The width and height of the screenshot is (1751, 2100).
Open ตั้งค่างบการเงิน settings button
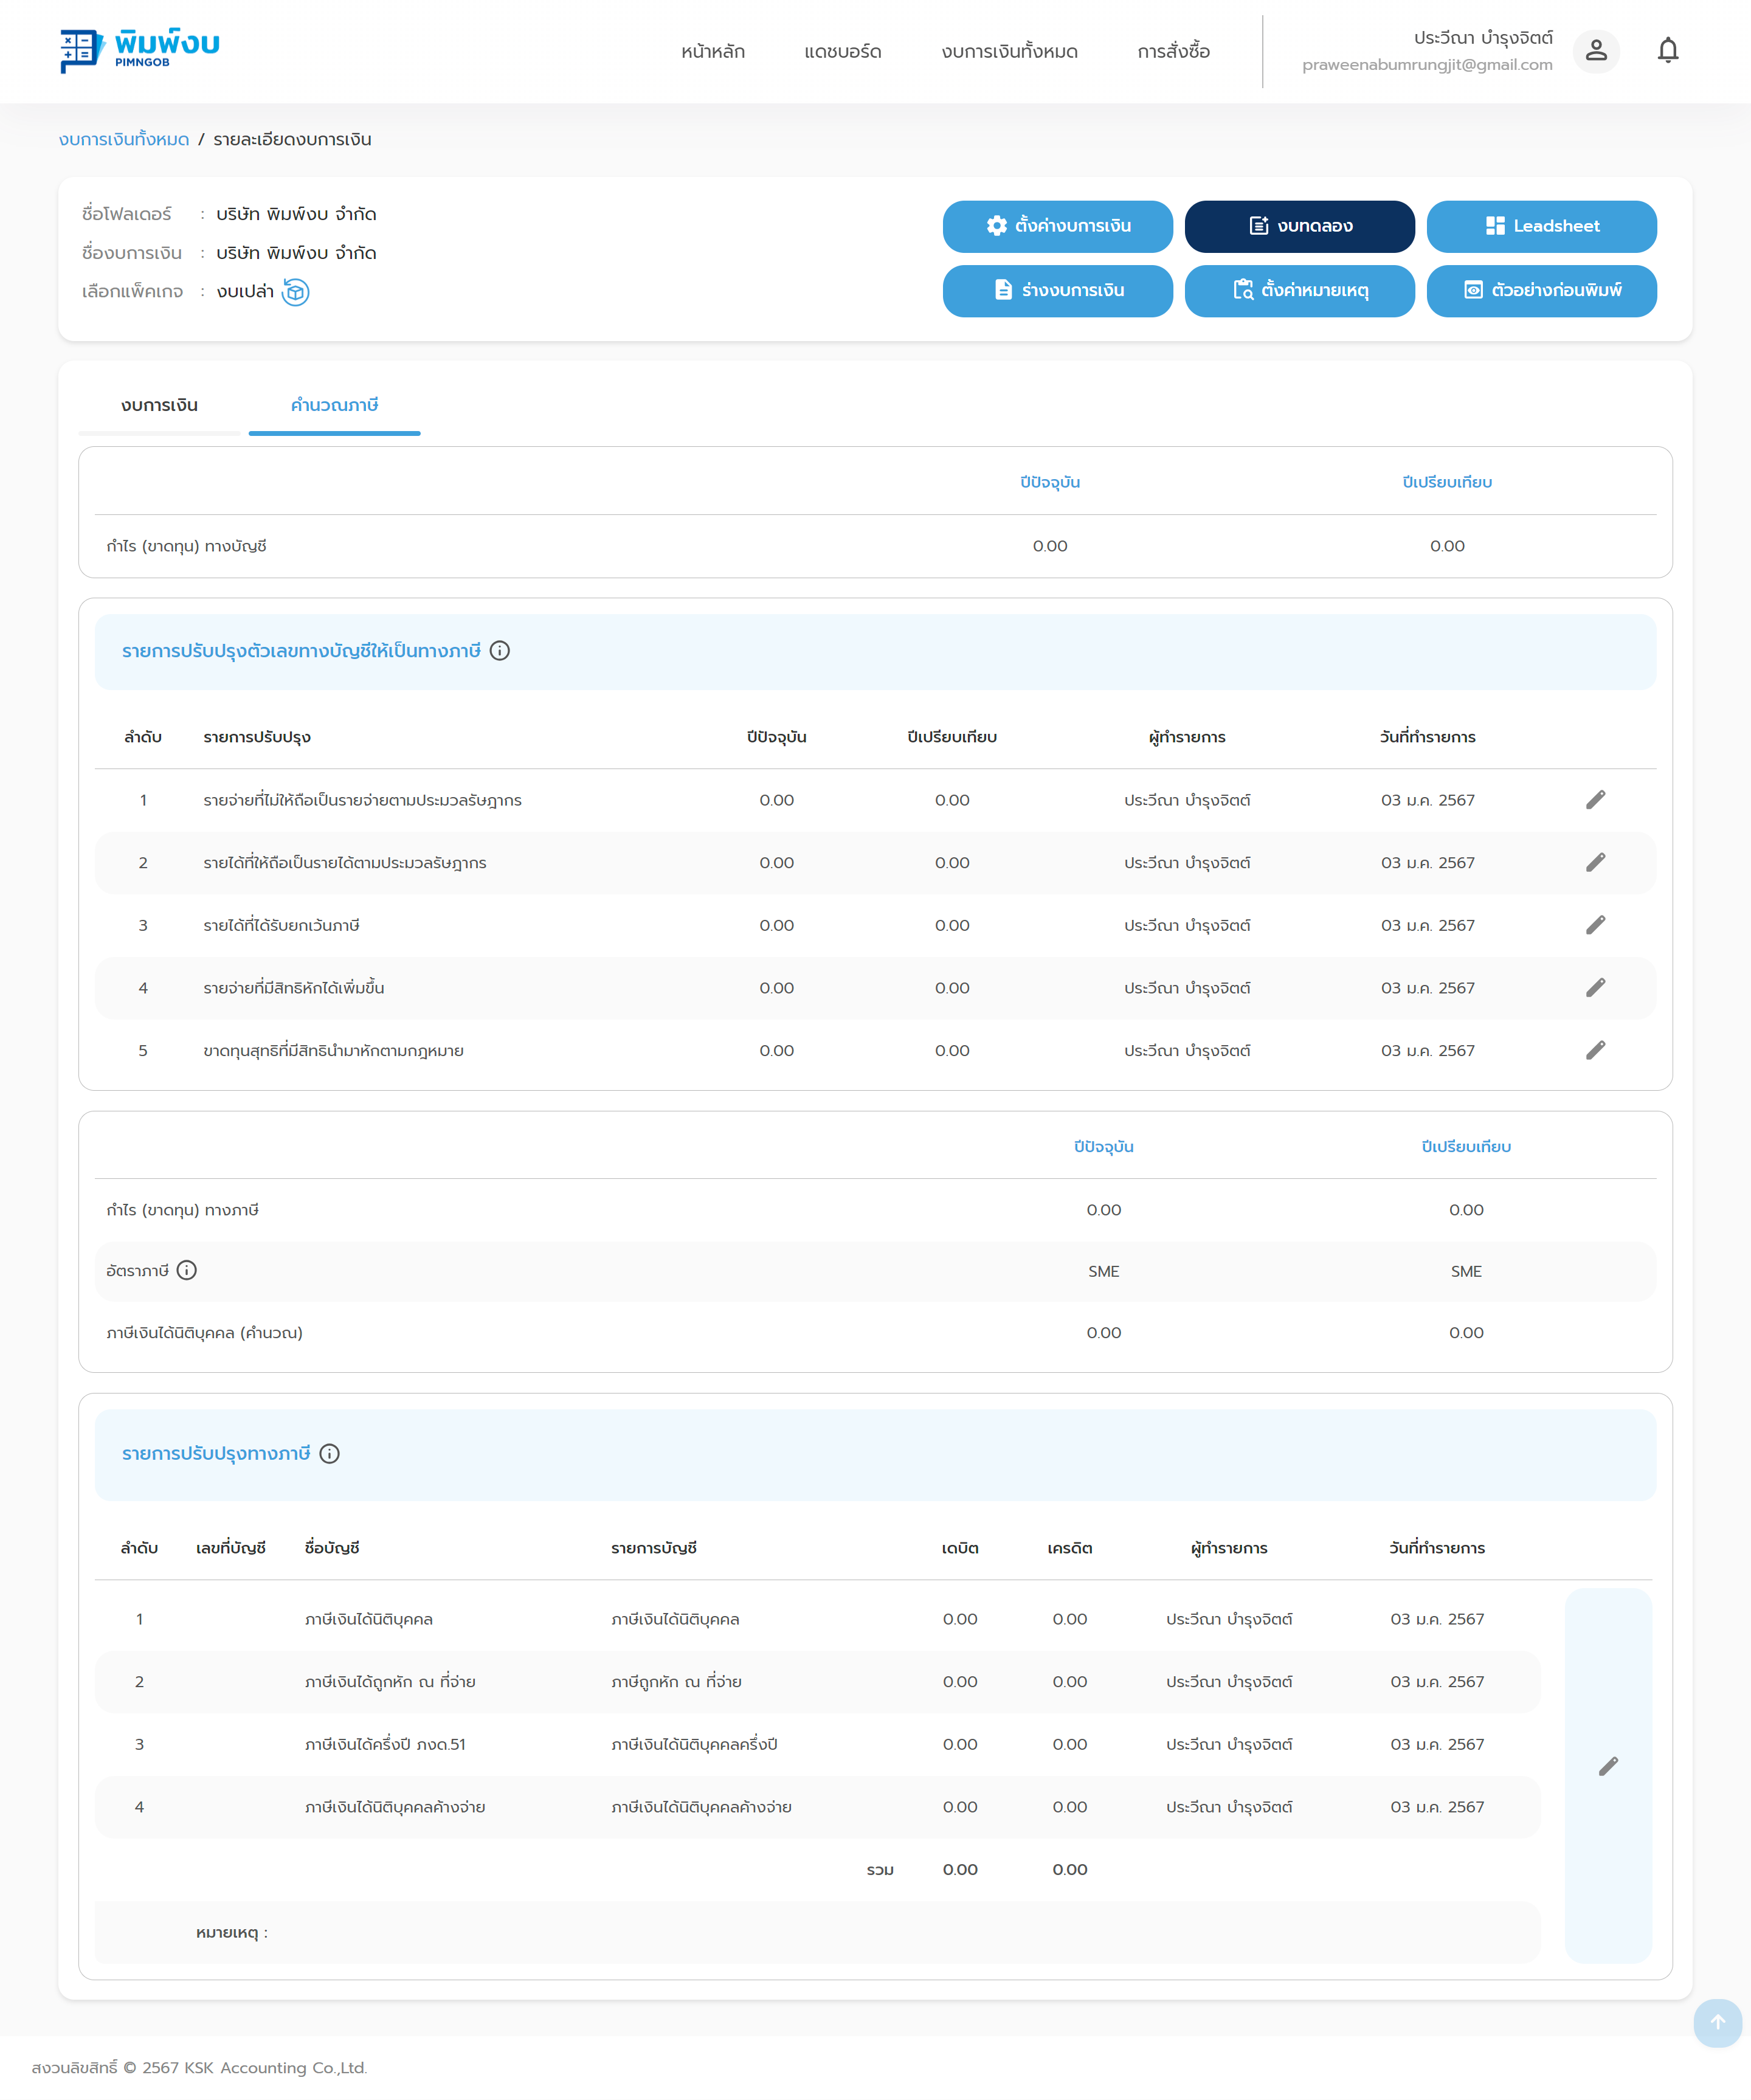[1057, 226]
